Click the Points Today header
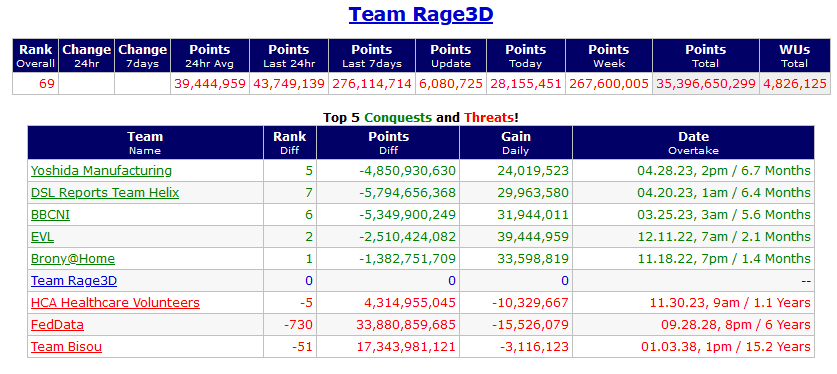The width and height of the screenshot is (837, 374). pyautogui.click(x=526, y=56)
